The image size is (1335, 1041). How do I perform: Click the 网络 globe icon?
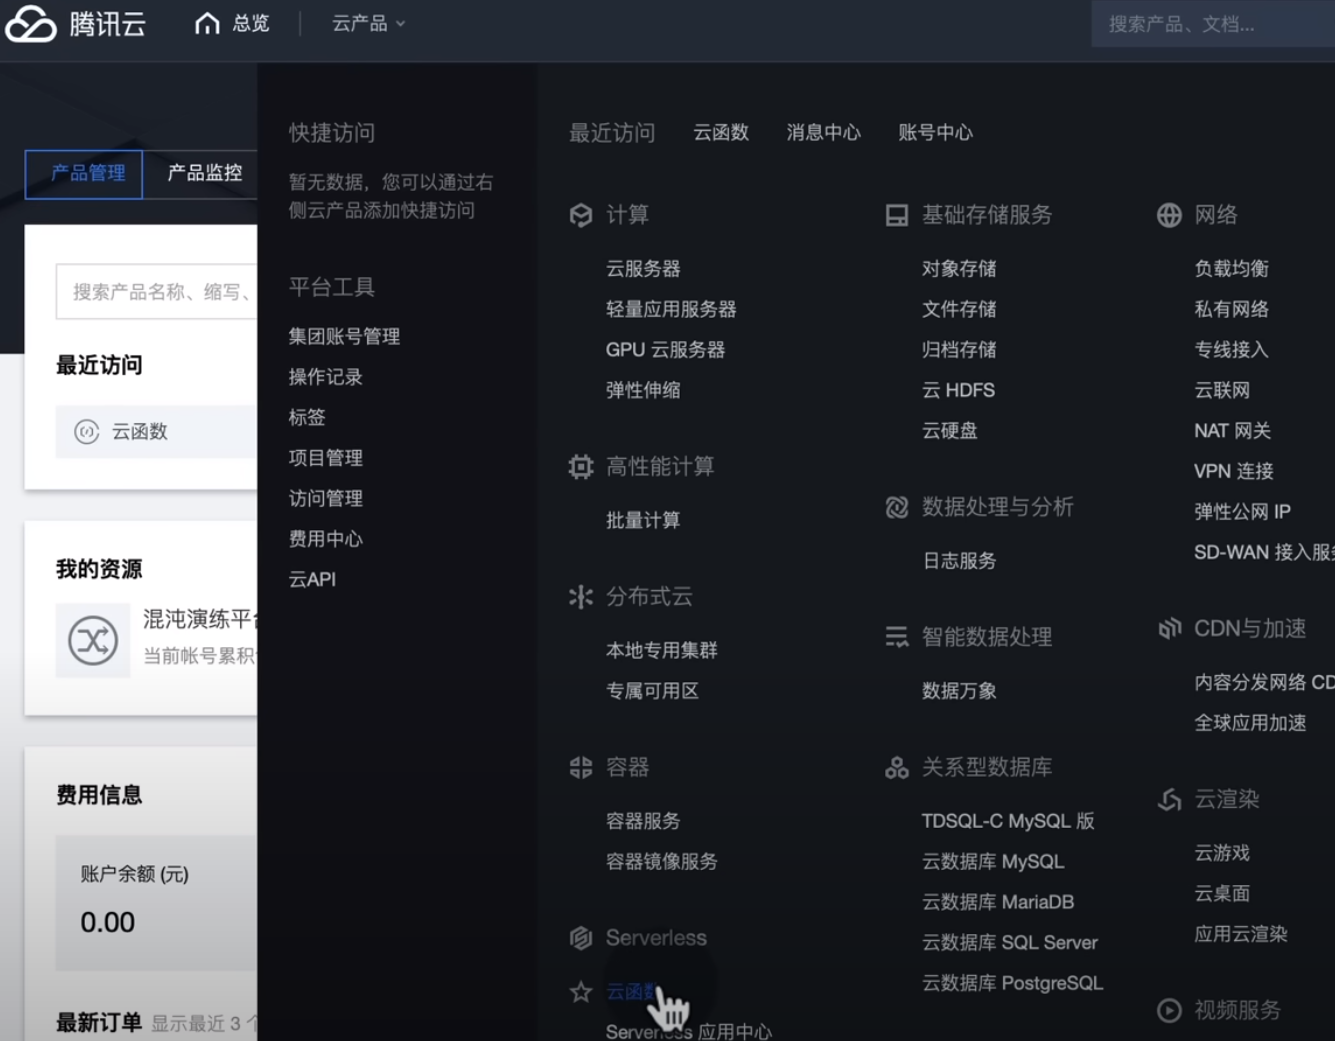click(x=1169, y=215)
